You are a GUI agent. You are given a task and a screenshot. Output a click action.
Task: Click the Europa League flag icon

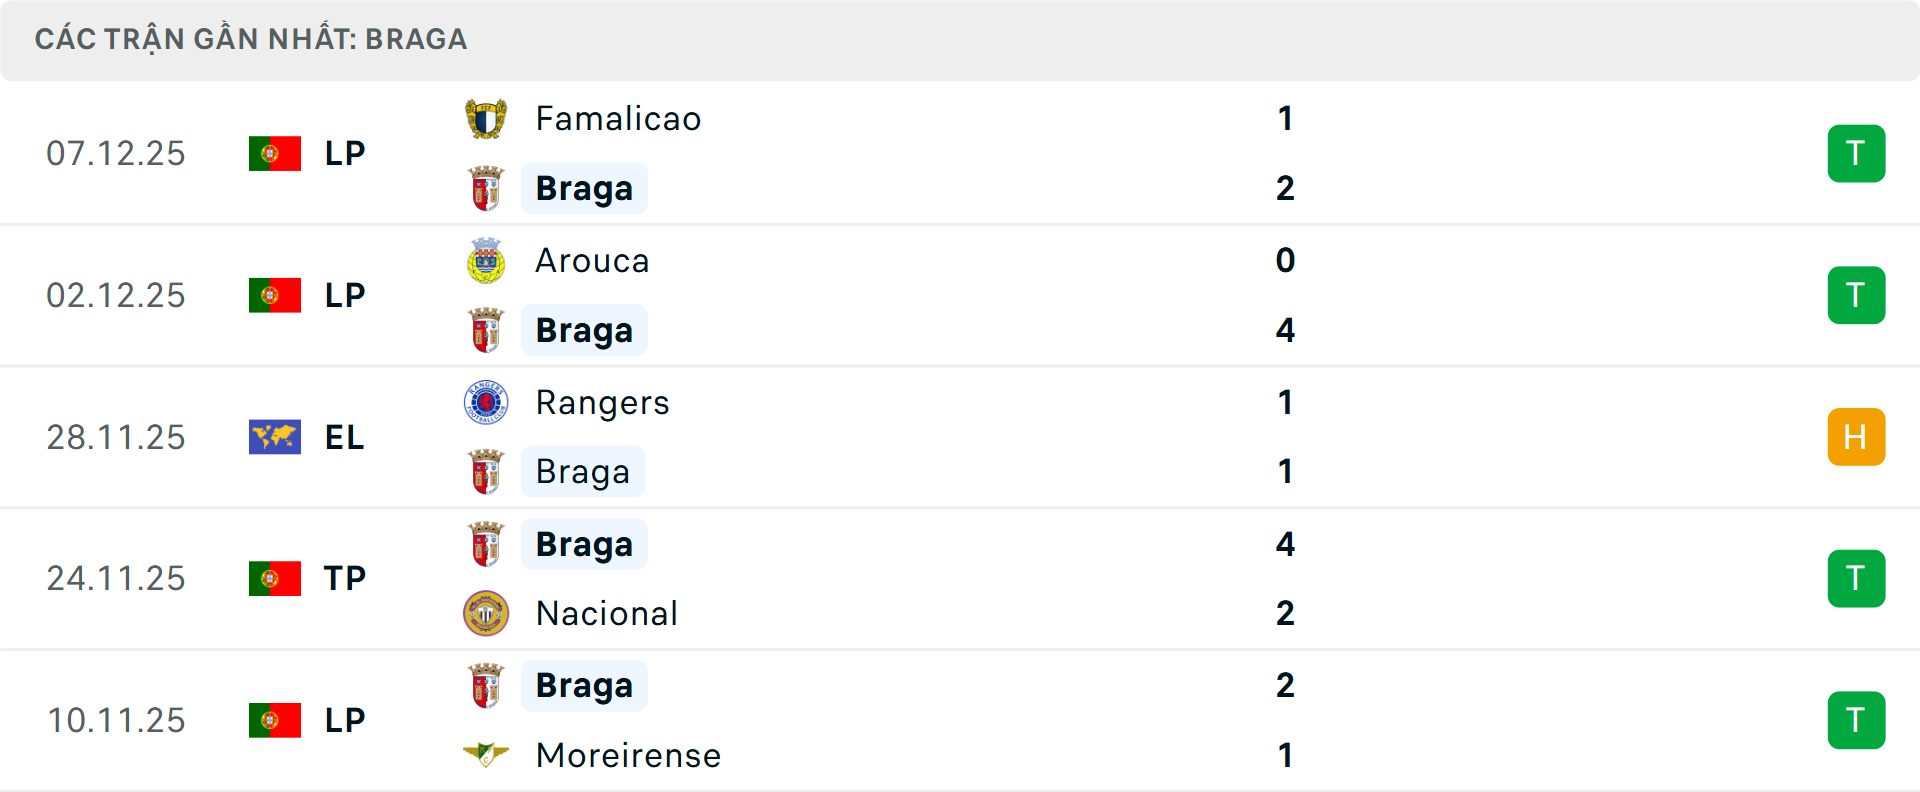[x=275, y=437]
